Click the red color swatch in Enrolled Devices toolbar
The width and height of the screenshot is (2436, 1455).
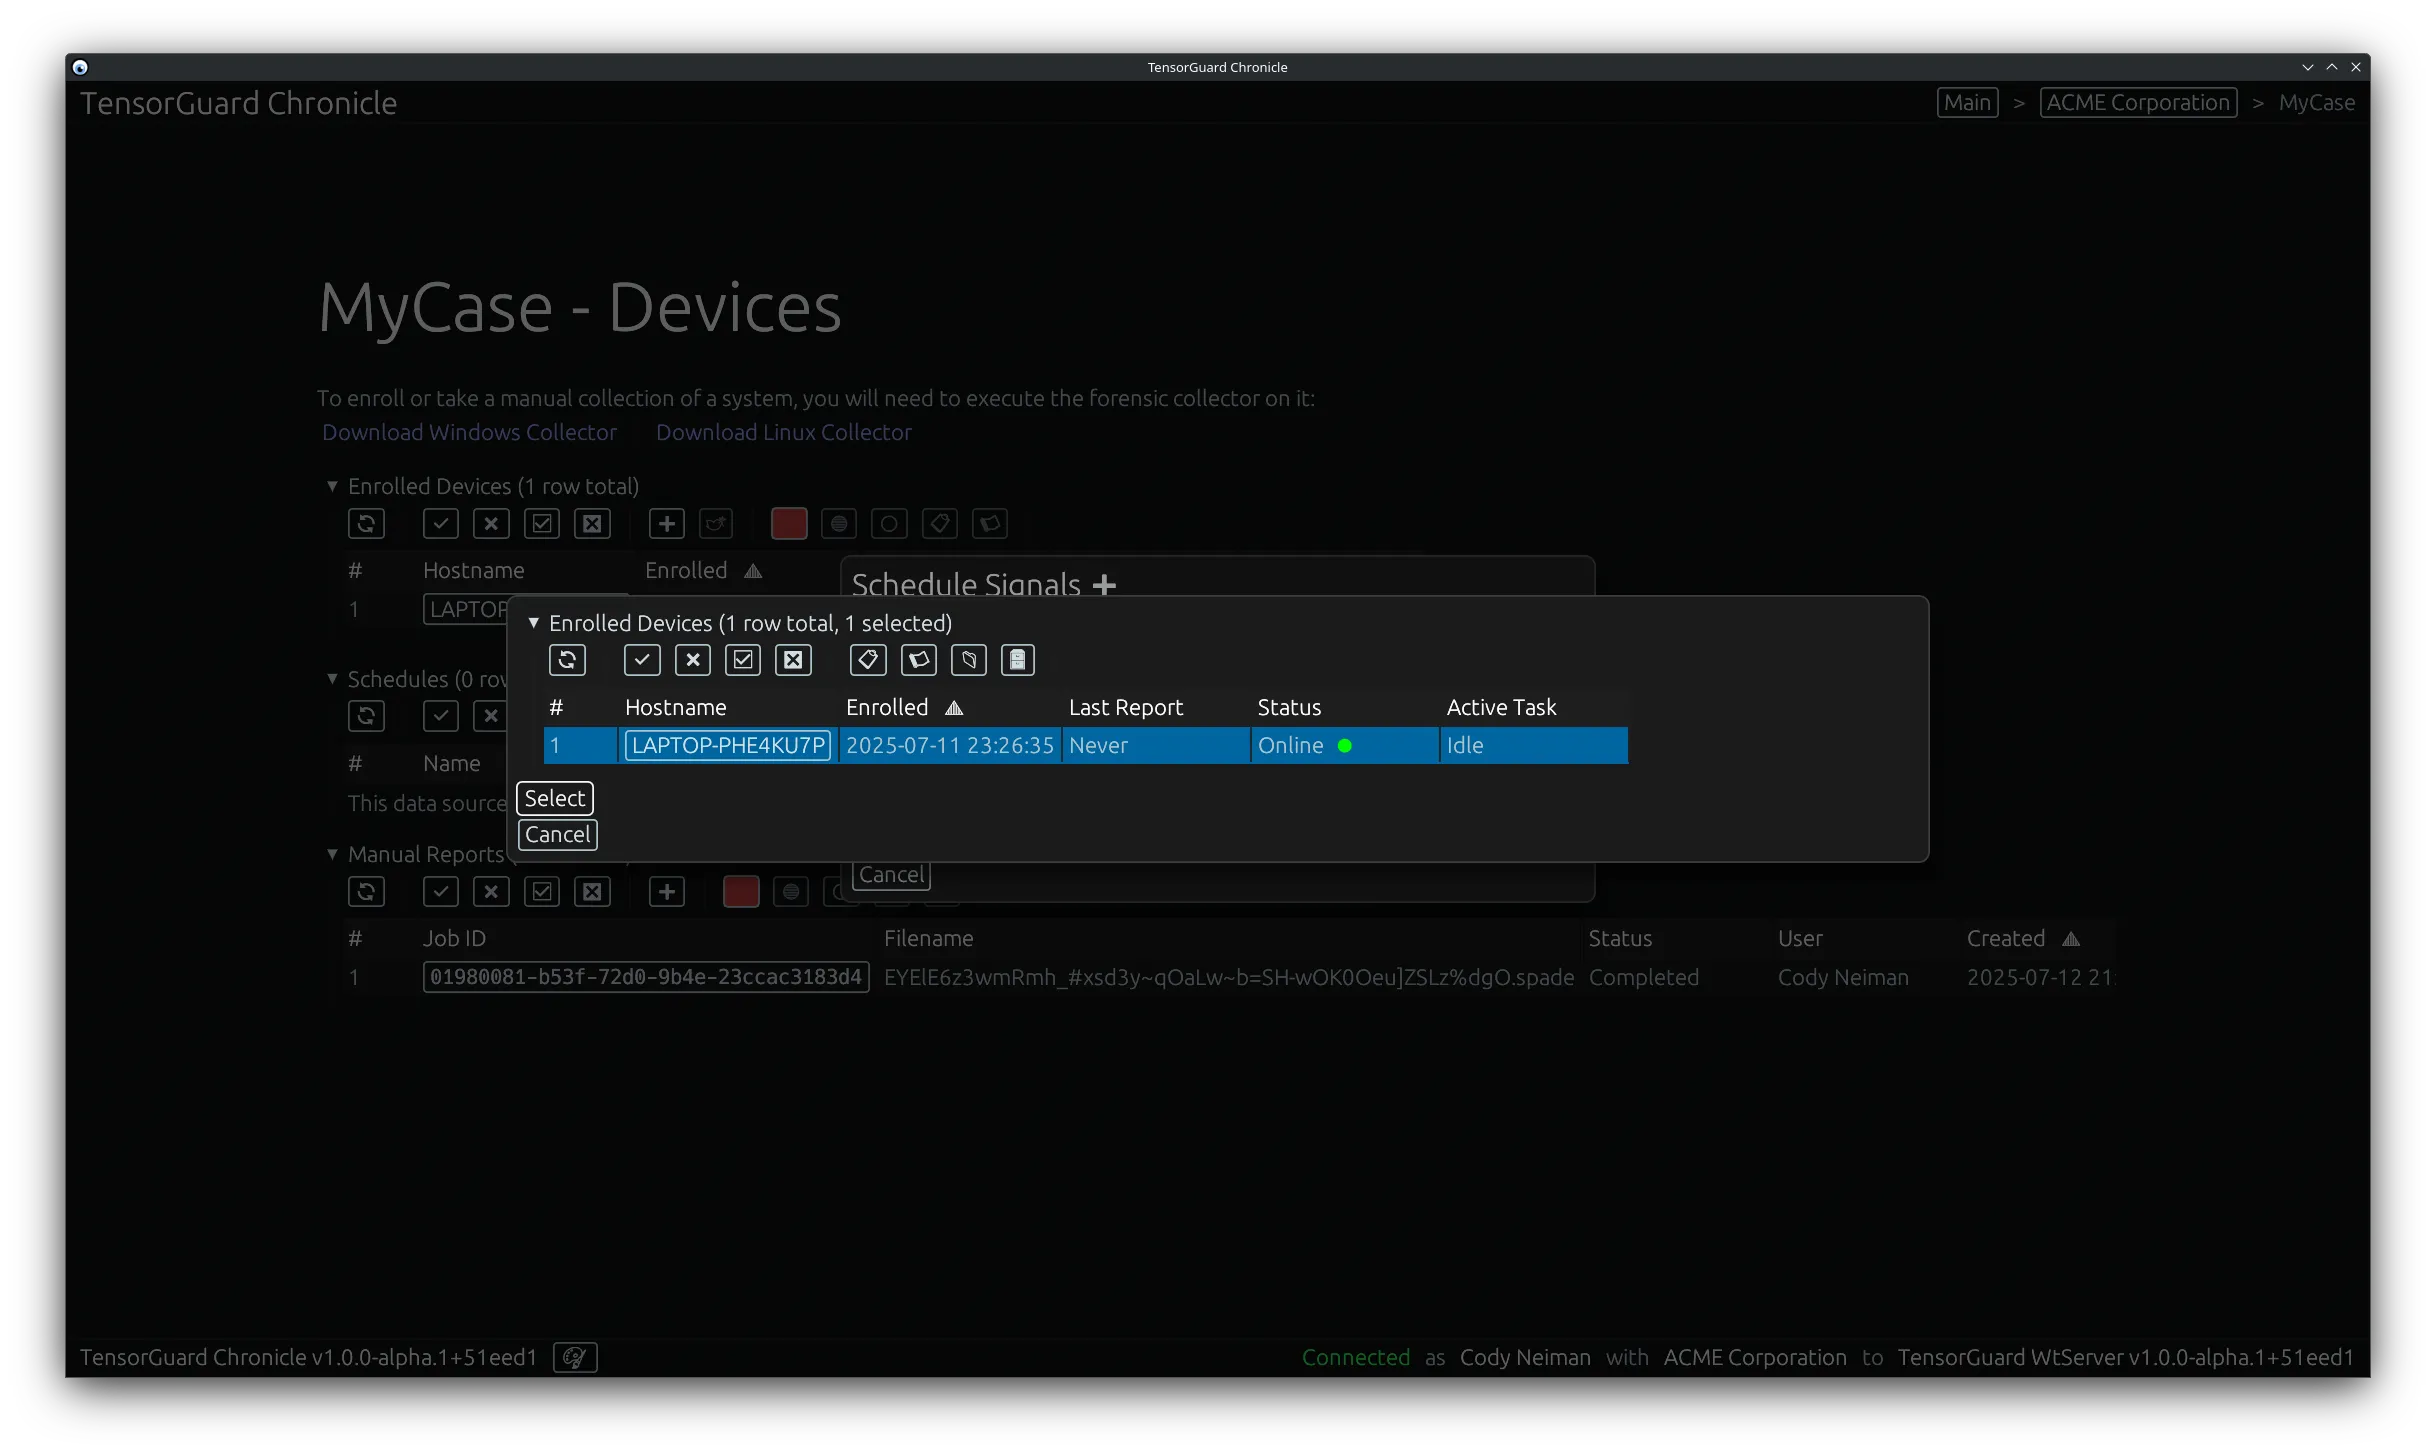tap(788, 523)
